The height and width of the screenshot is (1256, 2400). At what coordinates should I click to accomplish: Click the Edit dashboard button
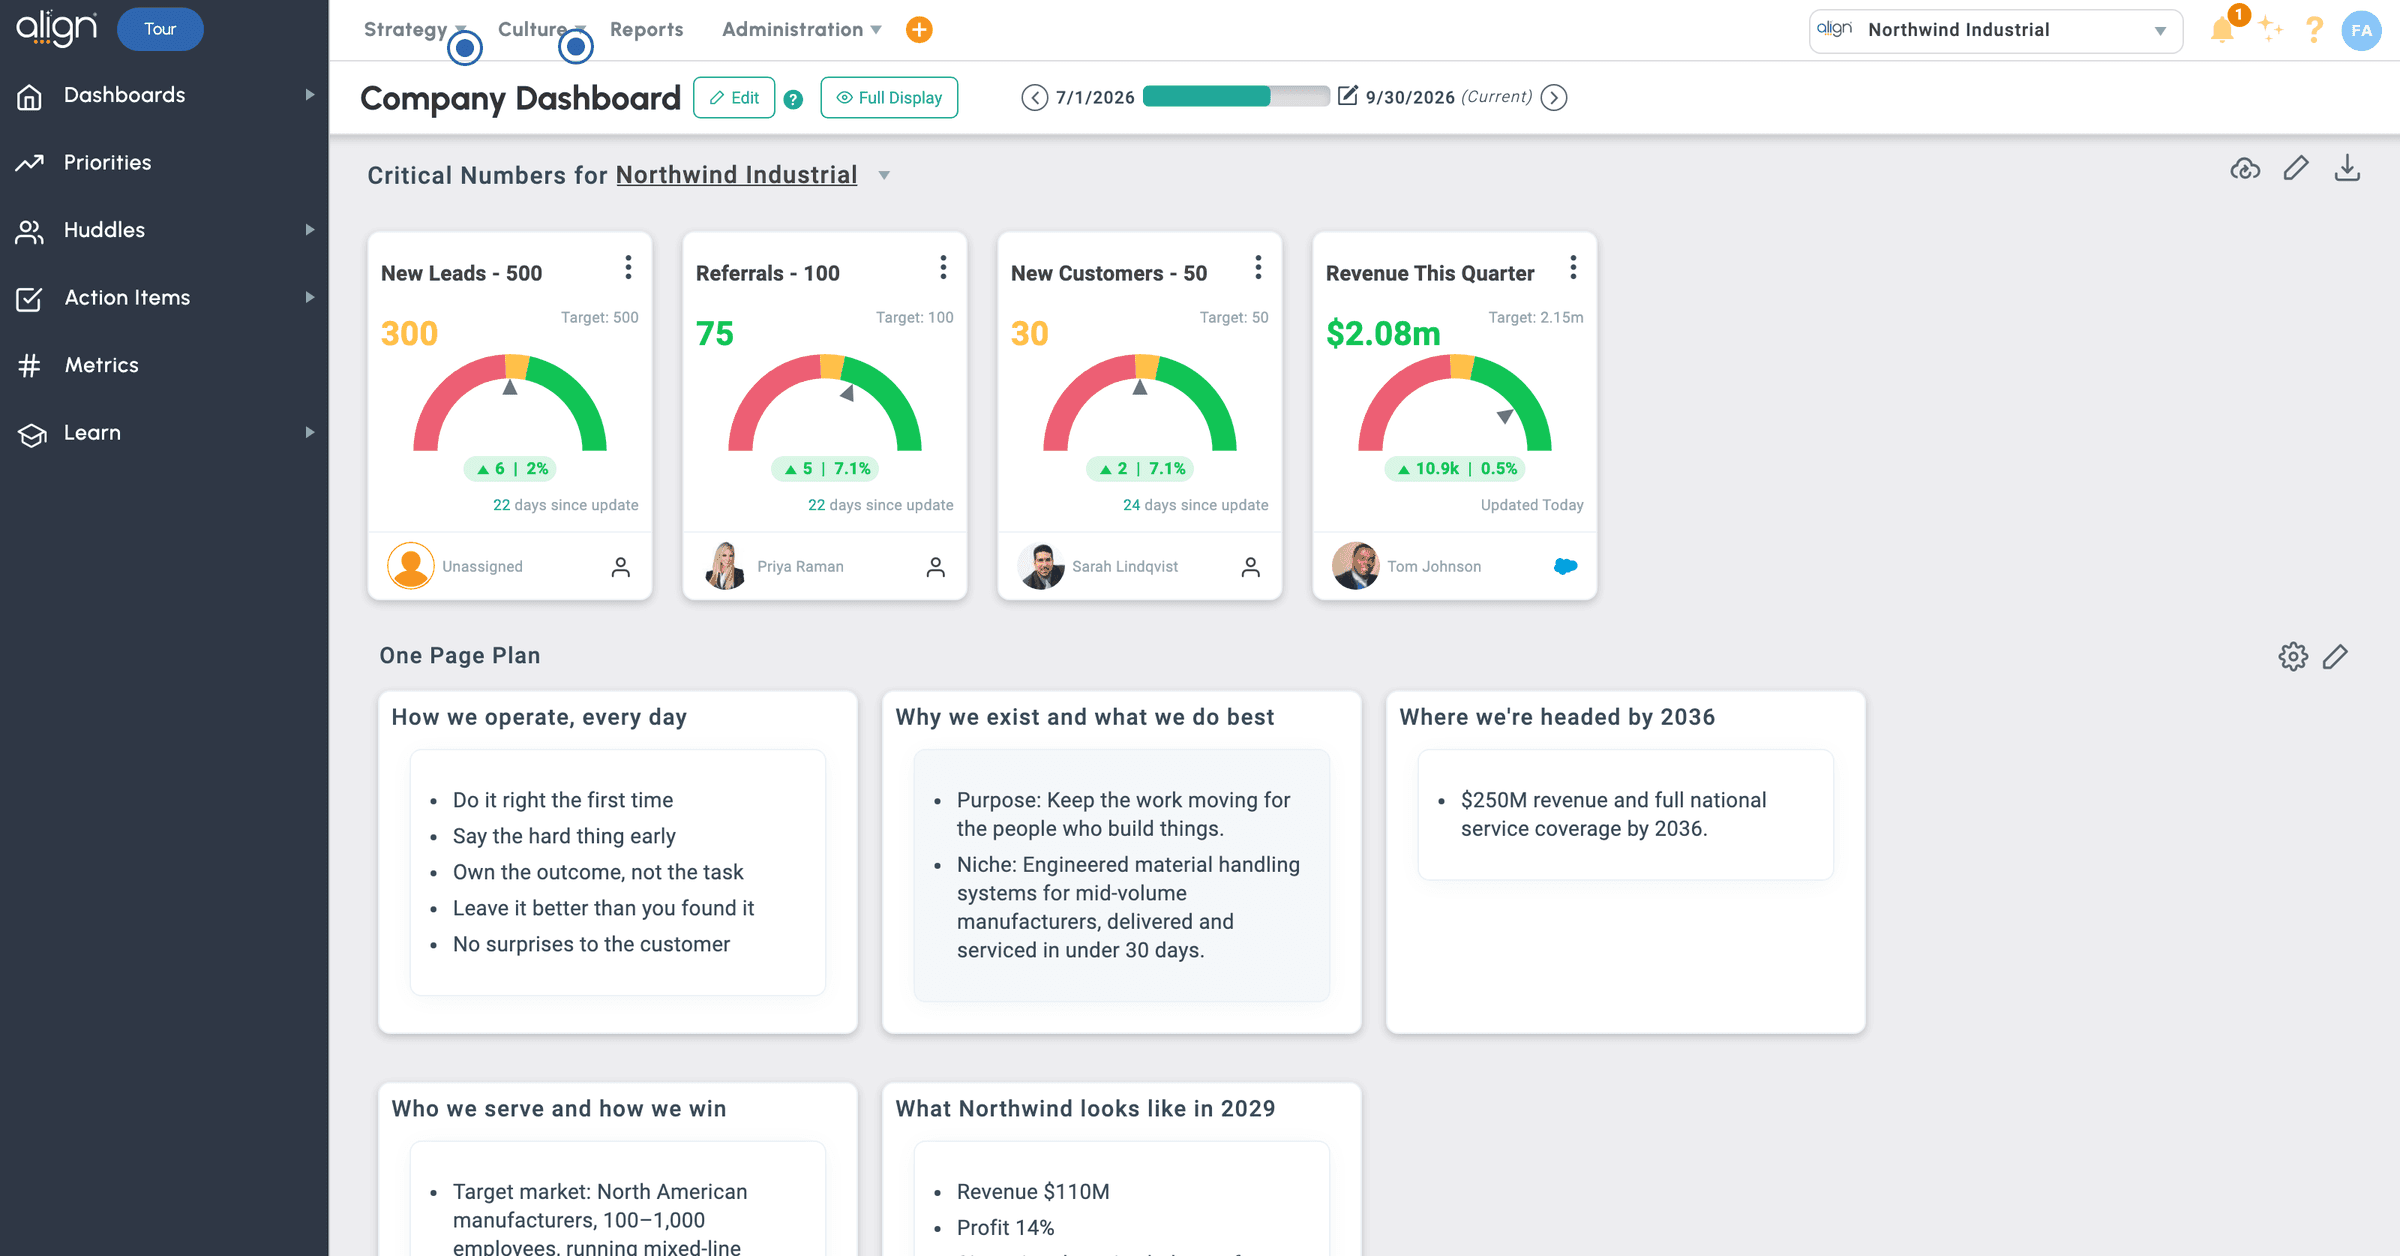coord(734,98)
